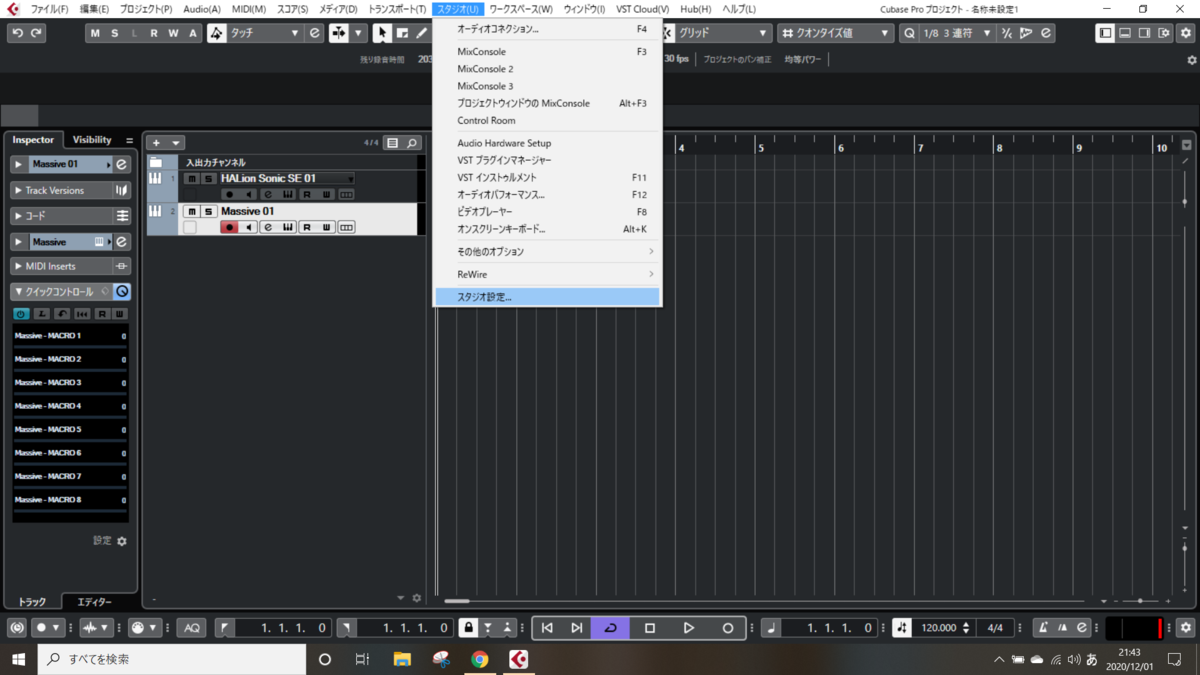This screenshot has width=1200, height=675.
Task: Open the クオンタイズ値 grid type dropdown
Action: pos(836,33)
